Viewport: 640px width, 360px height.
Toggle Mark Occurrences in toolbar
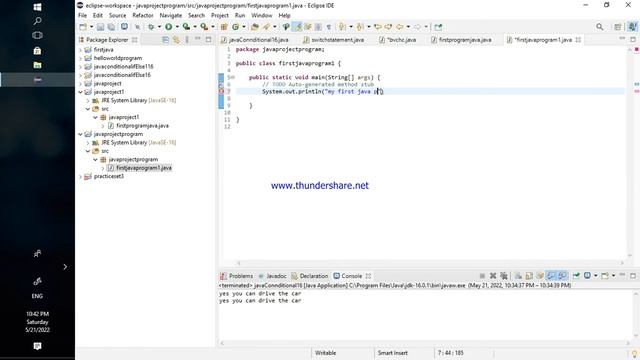coord(298,27)
